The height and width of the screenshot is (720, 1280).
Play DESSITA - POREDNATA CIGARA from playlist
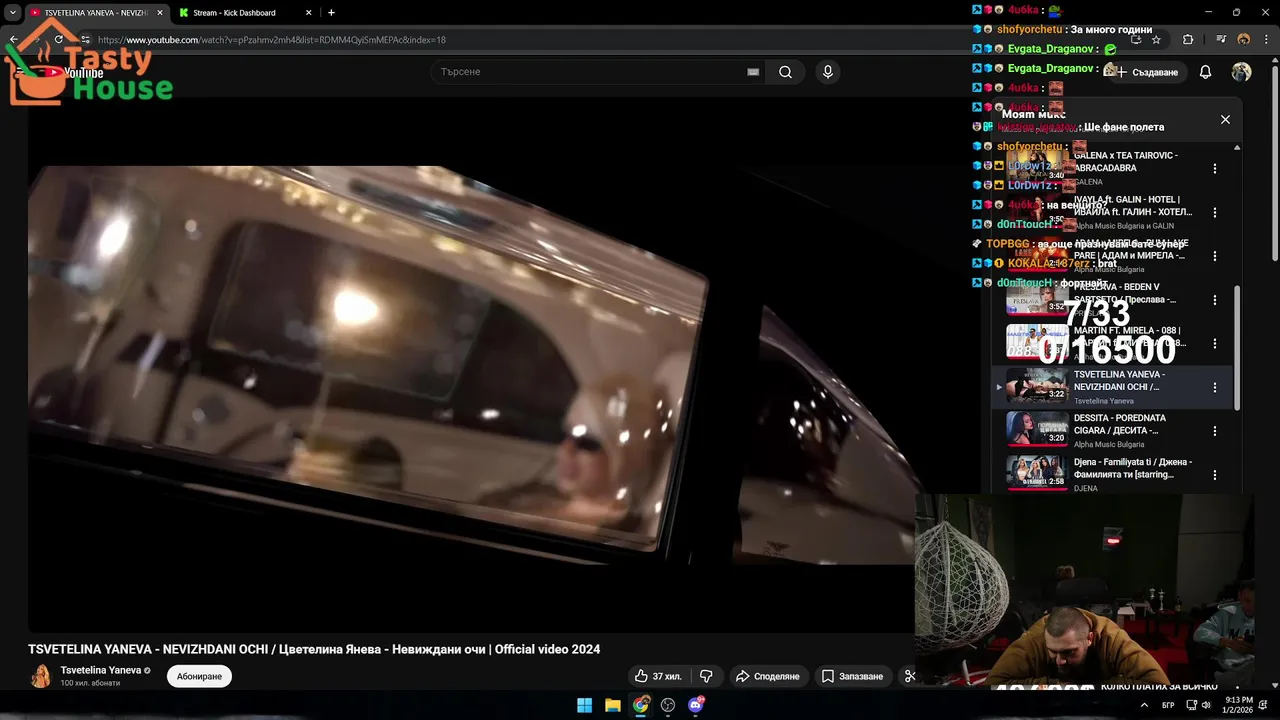(1120, 424)
